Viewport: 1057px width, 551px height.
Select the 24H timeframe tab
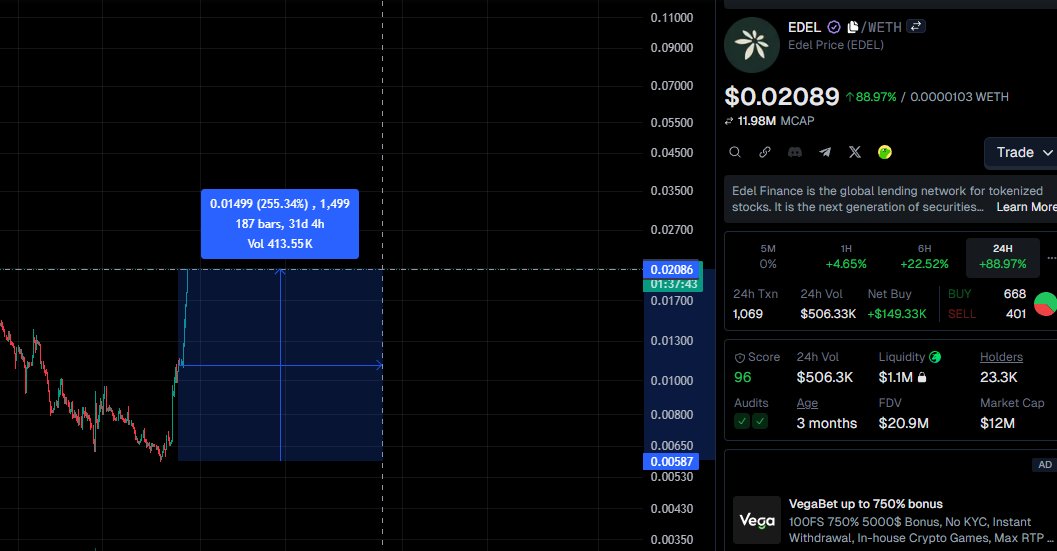point(1002,256)
